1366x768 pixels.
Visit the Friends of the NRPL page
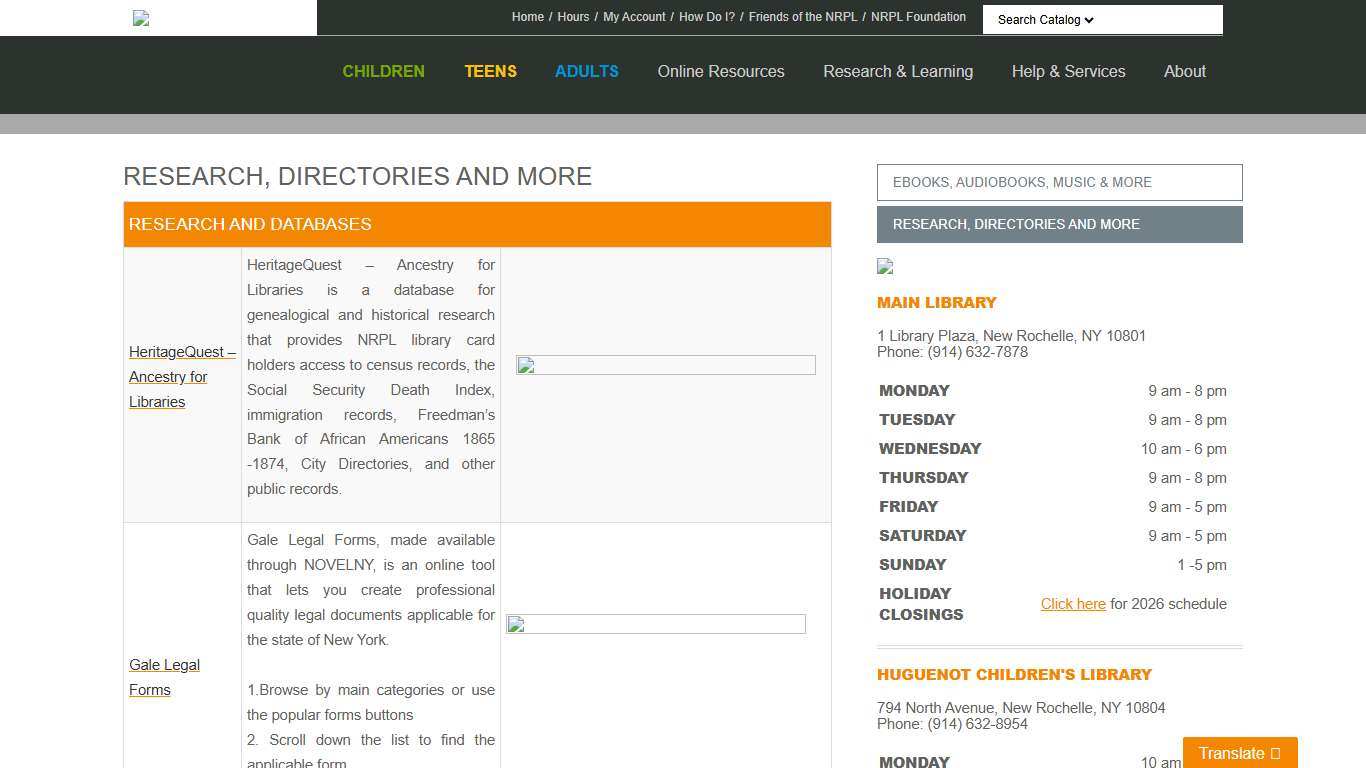(x=802, y=16)
